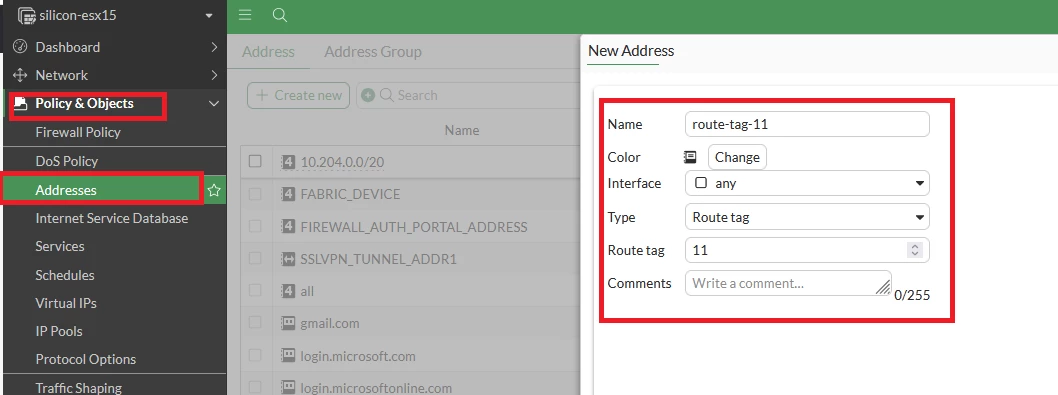Tick the checkbox for 10.204.0.0/20

pos(255,161)
